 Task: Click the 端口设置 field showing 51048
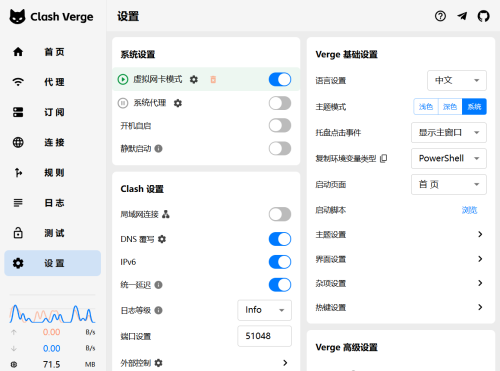tap(265, 336)
